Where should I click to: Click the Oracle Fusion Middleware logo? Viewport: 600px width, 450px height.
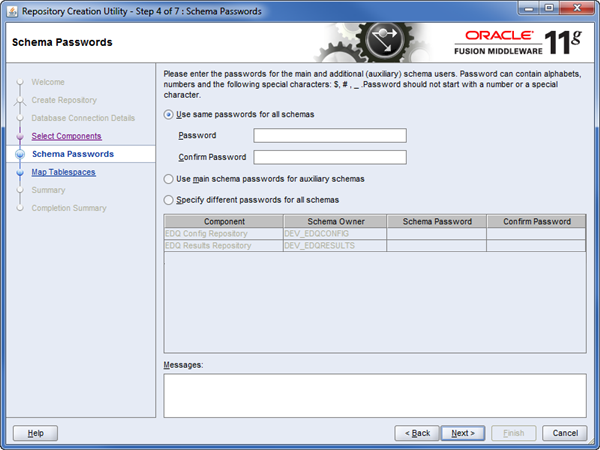pos(518,42)
